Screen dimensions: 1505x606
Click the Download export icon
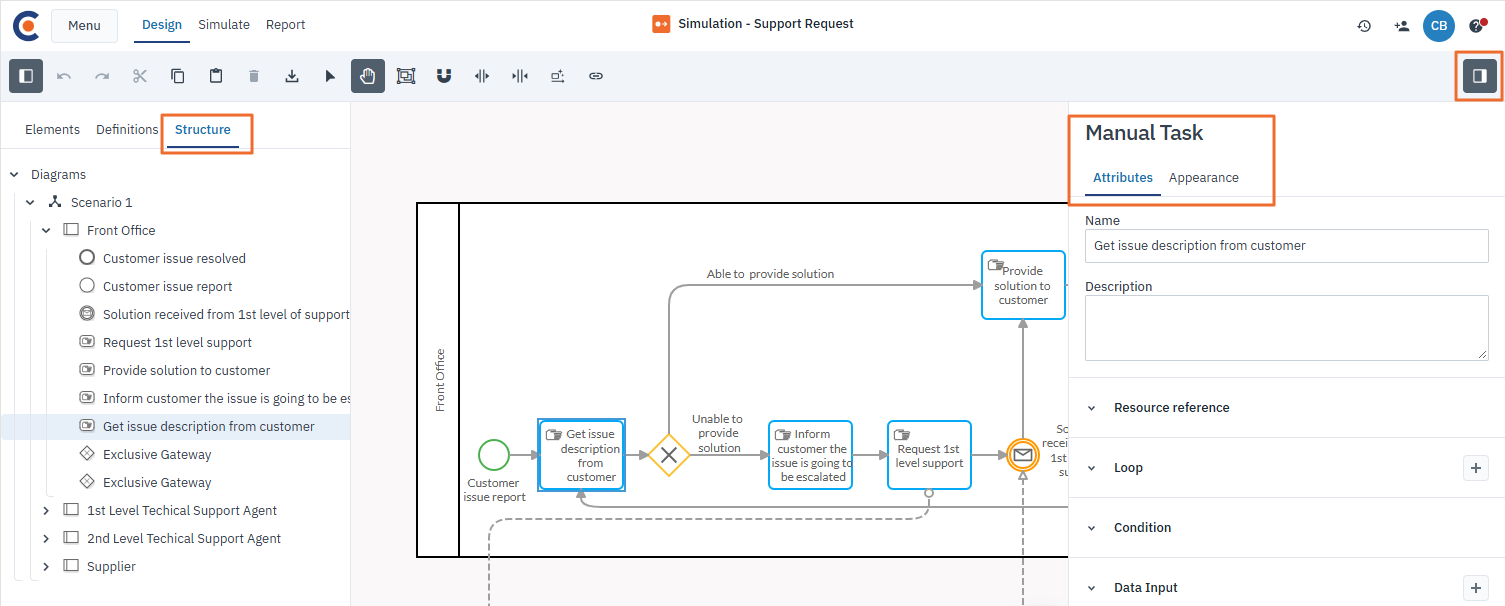(x=292, y=76)
